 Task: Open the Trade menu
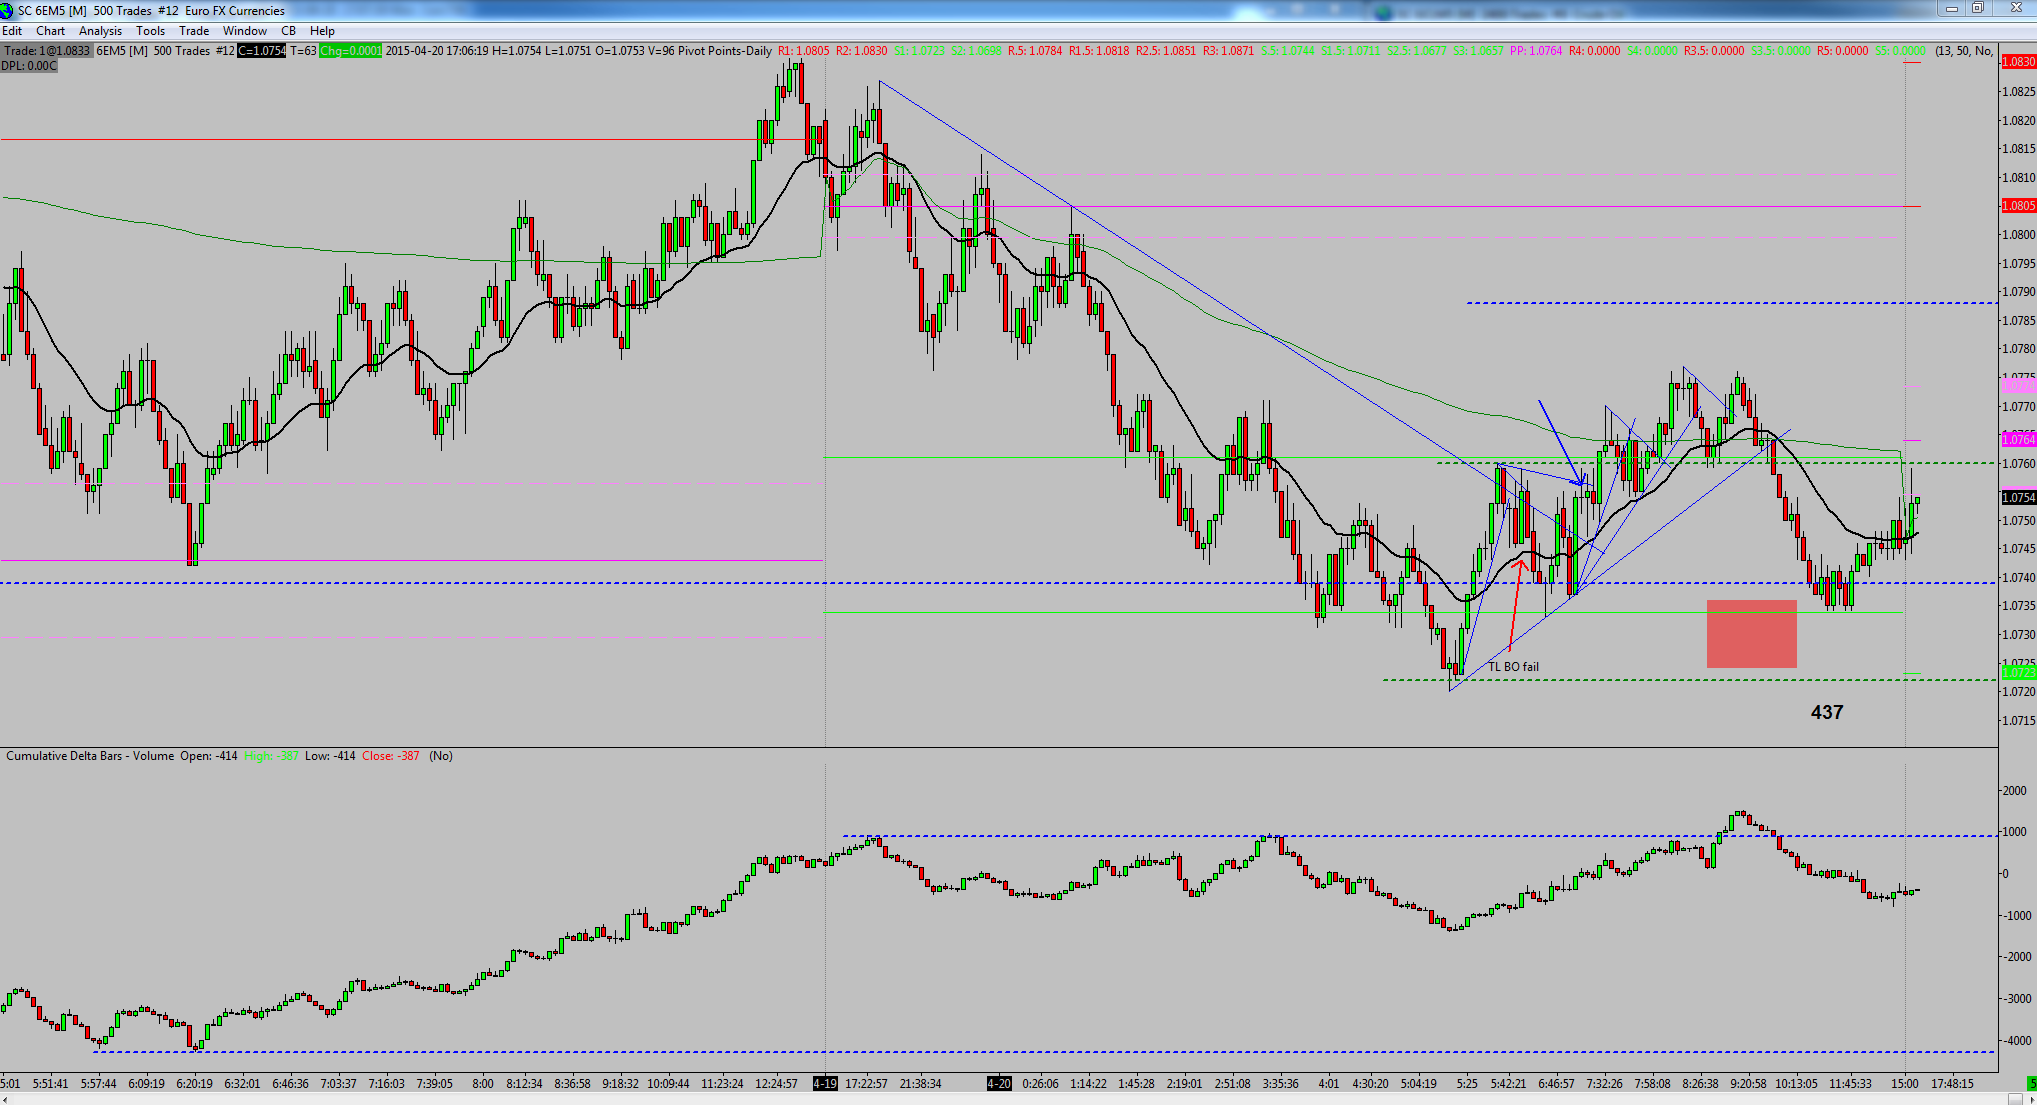[194, 31]
